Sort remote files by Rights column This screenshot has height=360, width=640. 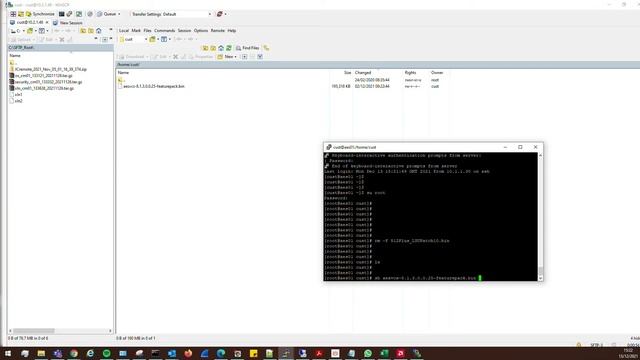410,73
